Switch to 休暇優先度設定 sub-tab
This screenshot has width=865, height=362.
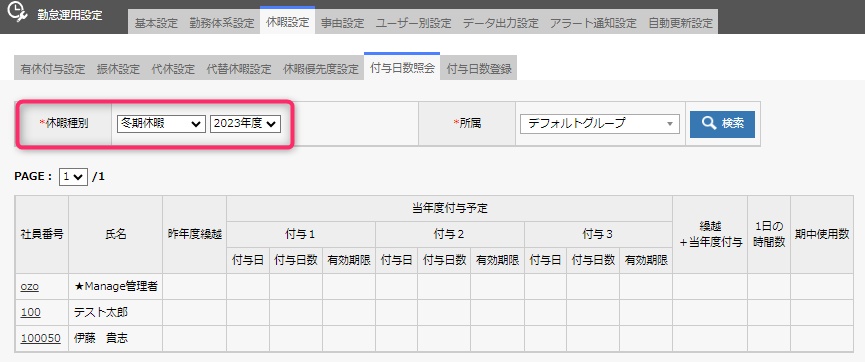click(x=321, y=70)
